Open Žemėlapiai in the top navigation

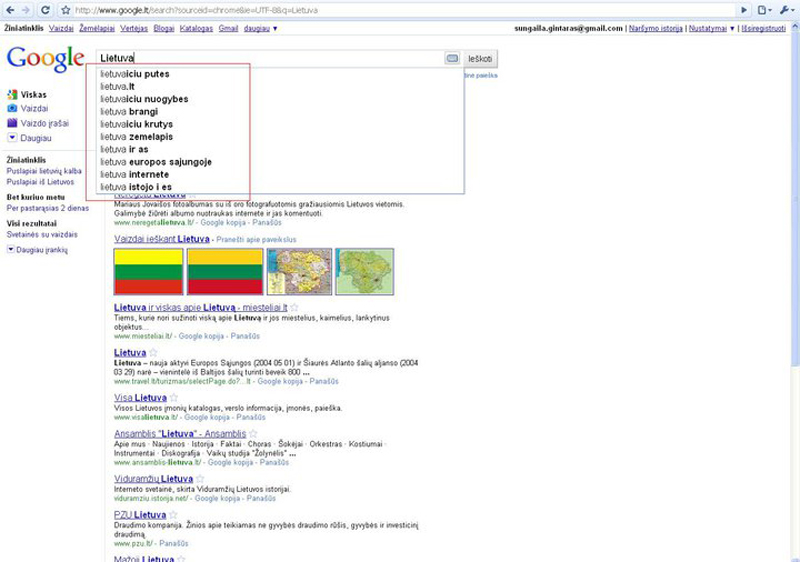click(97, 29)
